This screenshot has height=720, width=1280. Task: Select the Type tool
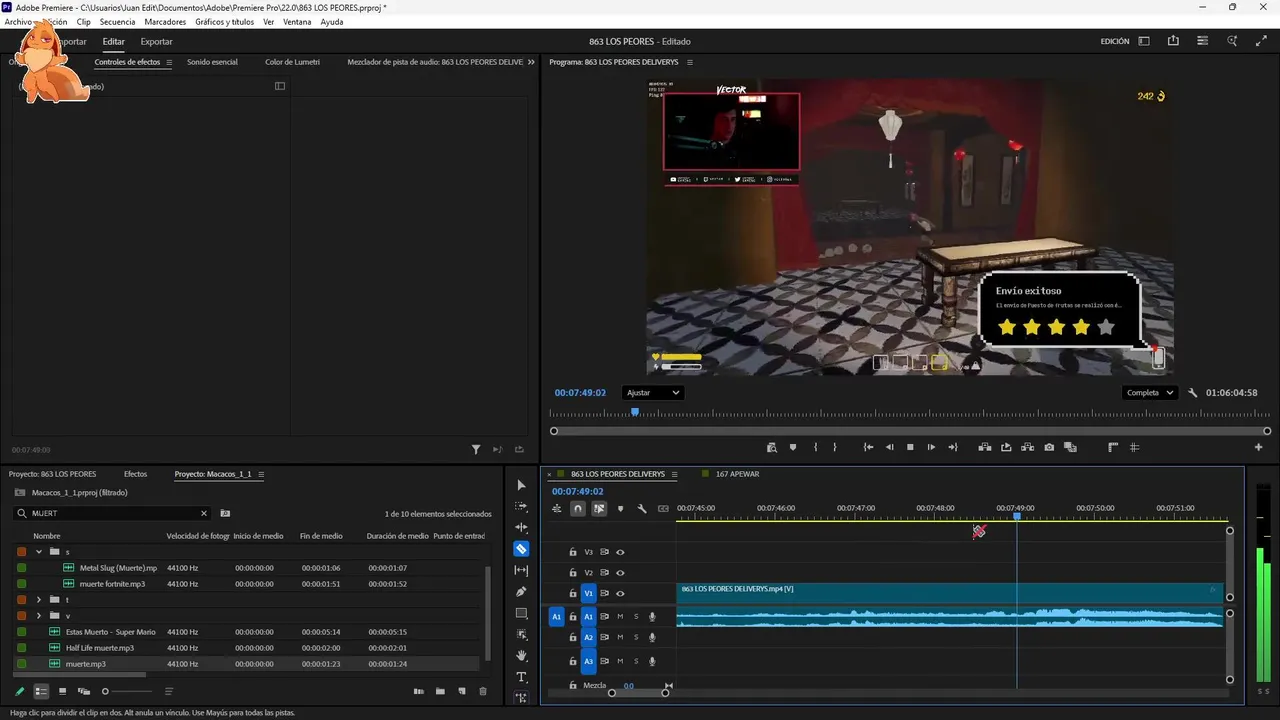click(x=521, y=677)
